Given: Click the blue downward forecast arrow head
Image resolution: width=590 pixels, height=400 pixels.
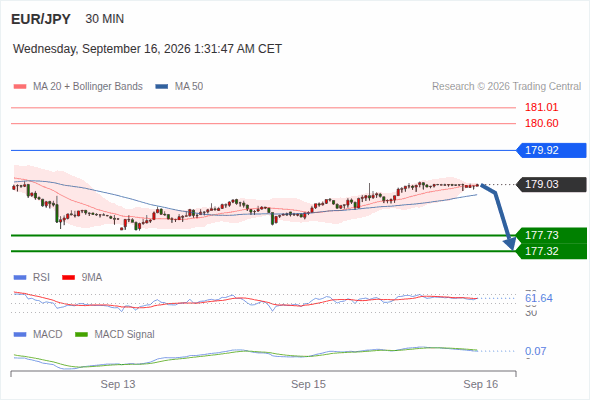Looking at the screenshot, I should [510, 243].
